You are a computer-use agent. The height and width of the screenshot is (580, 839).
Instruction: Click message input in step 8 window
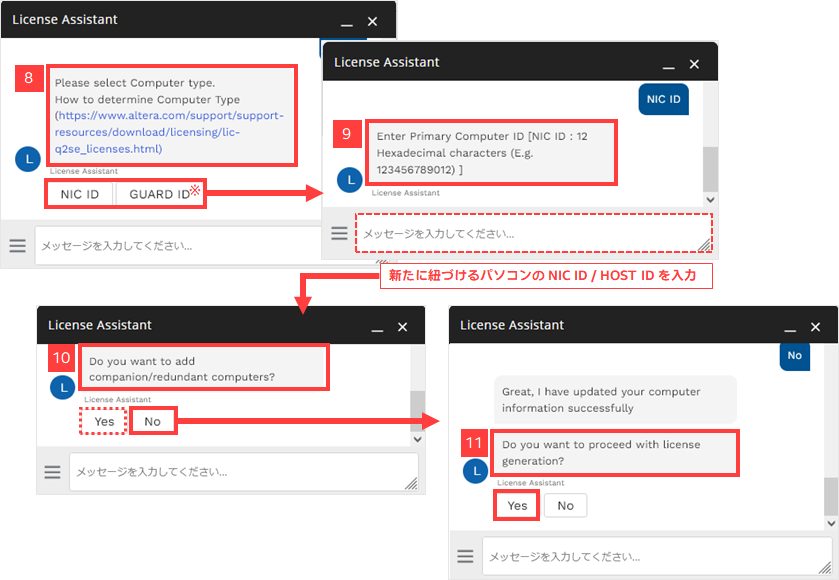(179, 246)
